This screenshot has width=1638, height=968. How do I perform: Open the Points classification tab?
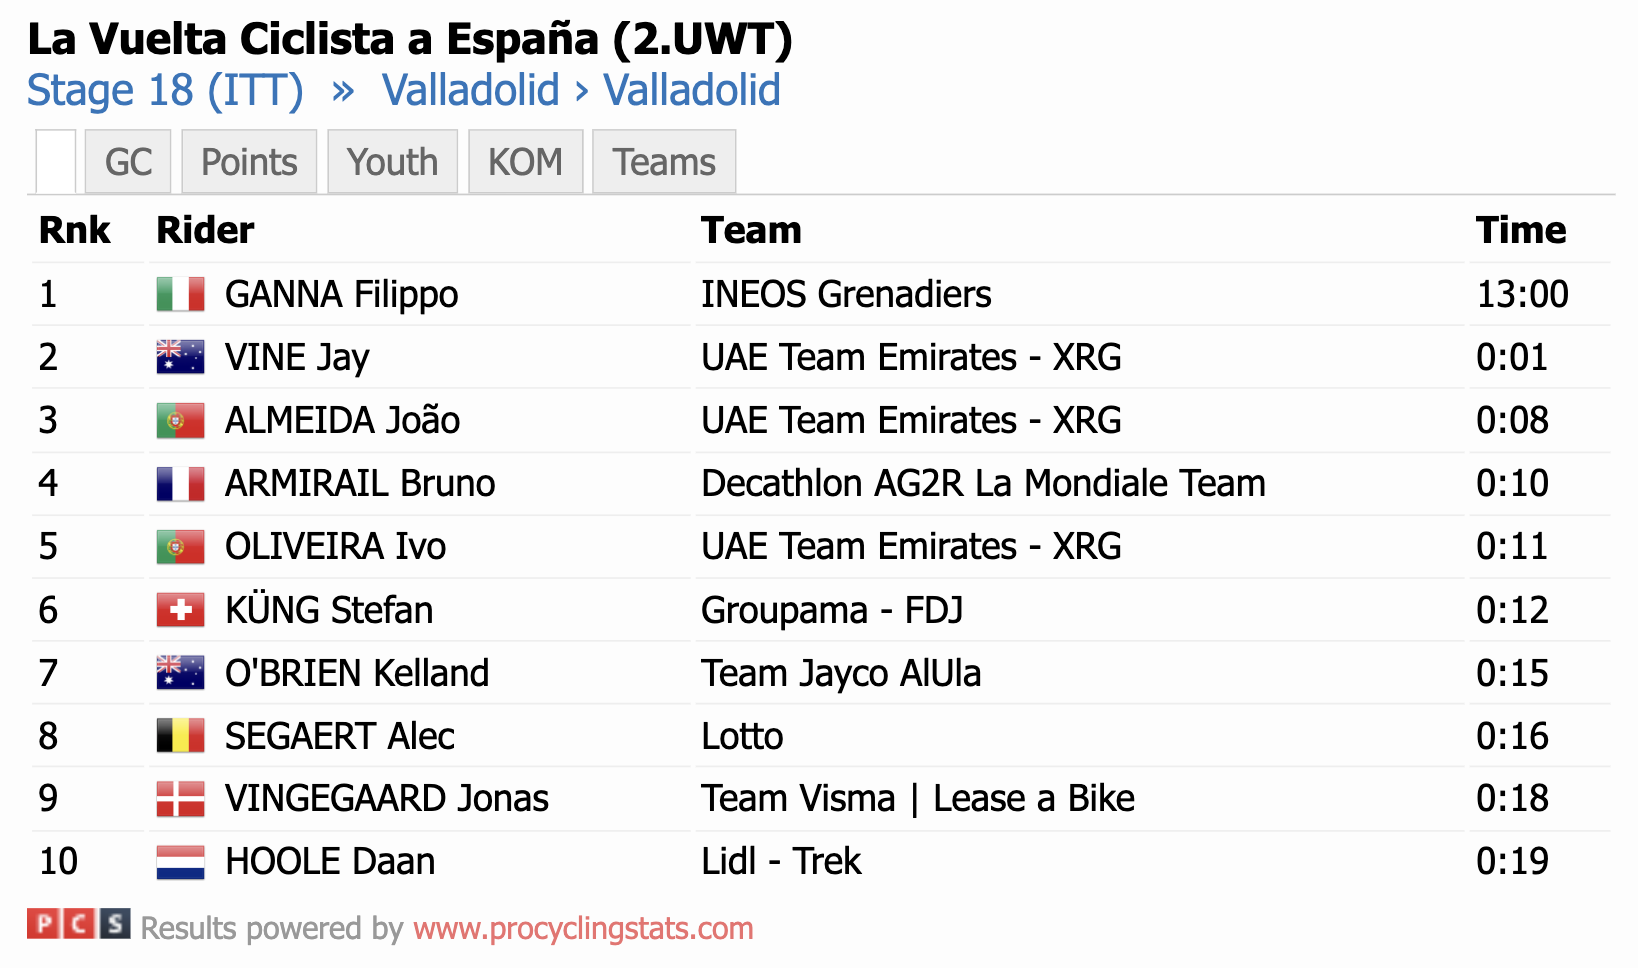(x=249, y=162)
